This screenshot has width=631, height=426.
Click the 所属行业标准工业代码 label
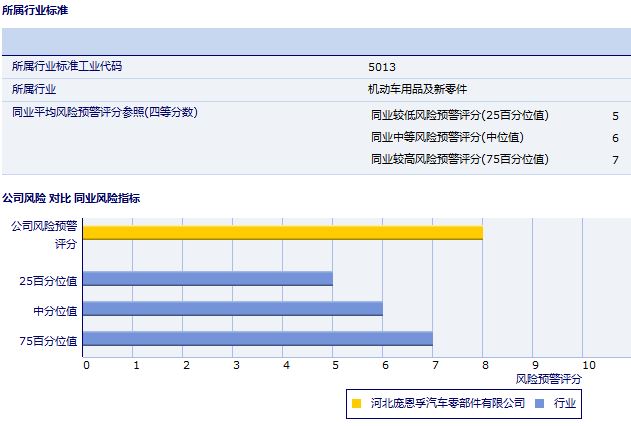[x=67, y=66]
